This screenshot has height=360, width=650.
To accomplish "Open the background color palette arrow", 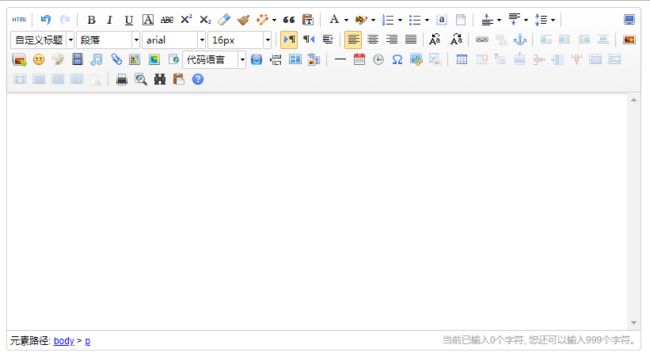I will [373, 20].
